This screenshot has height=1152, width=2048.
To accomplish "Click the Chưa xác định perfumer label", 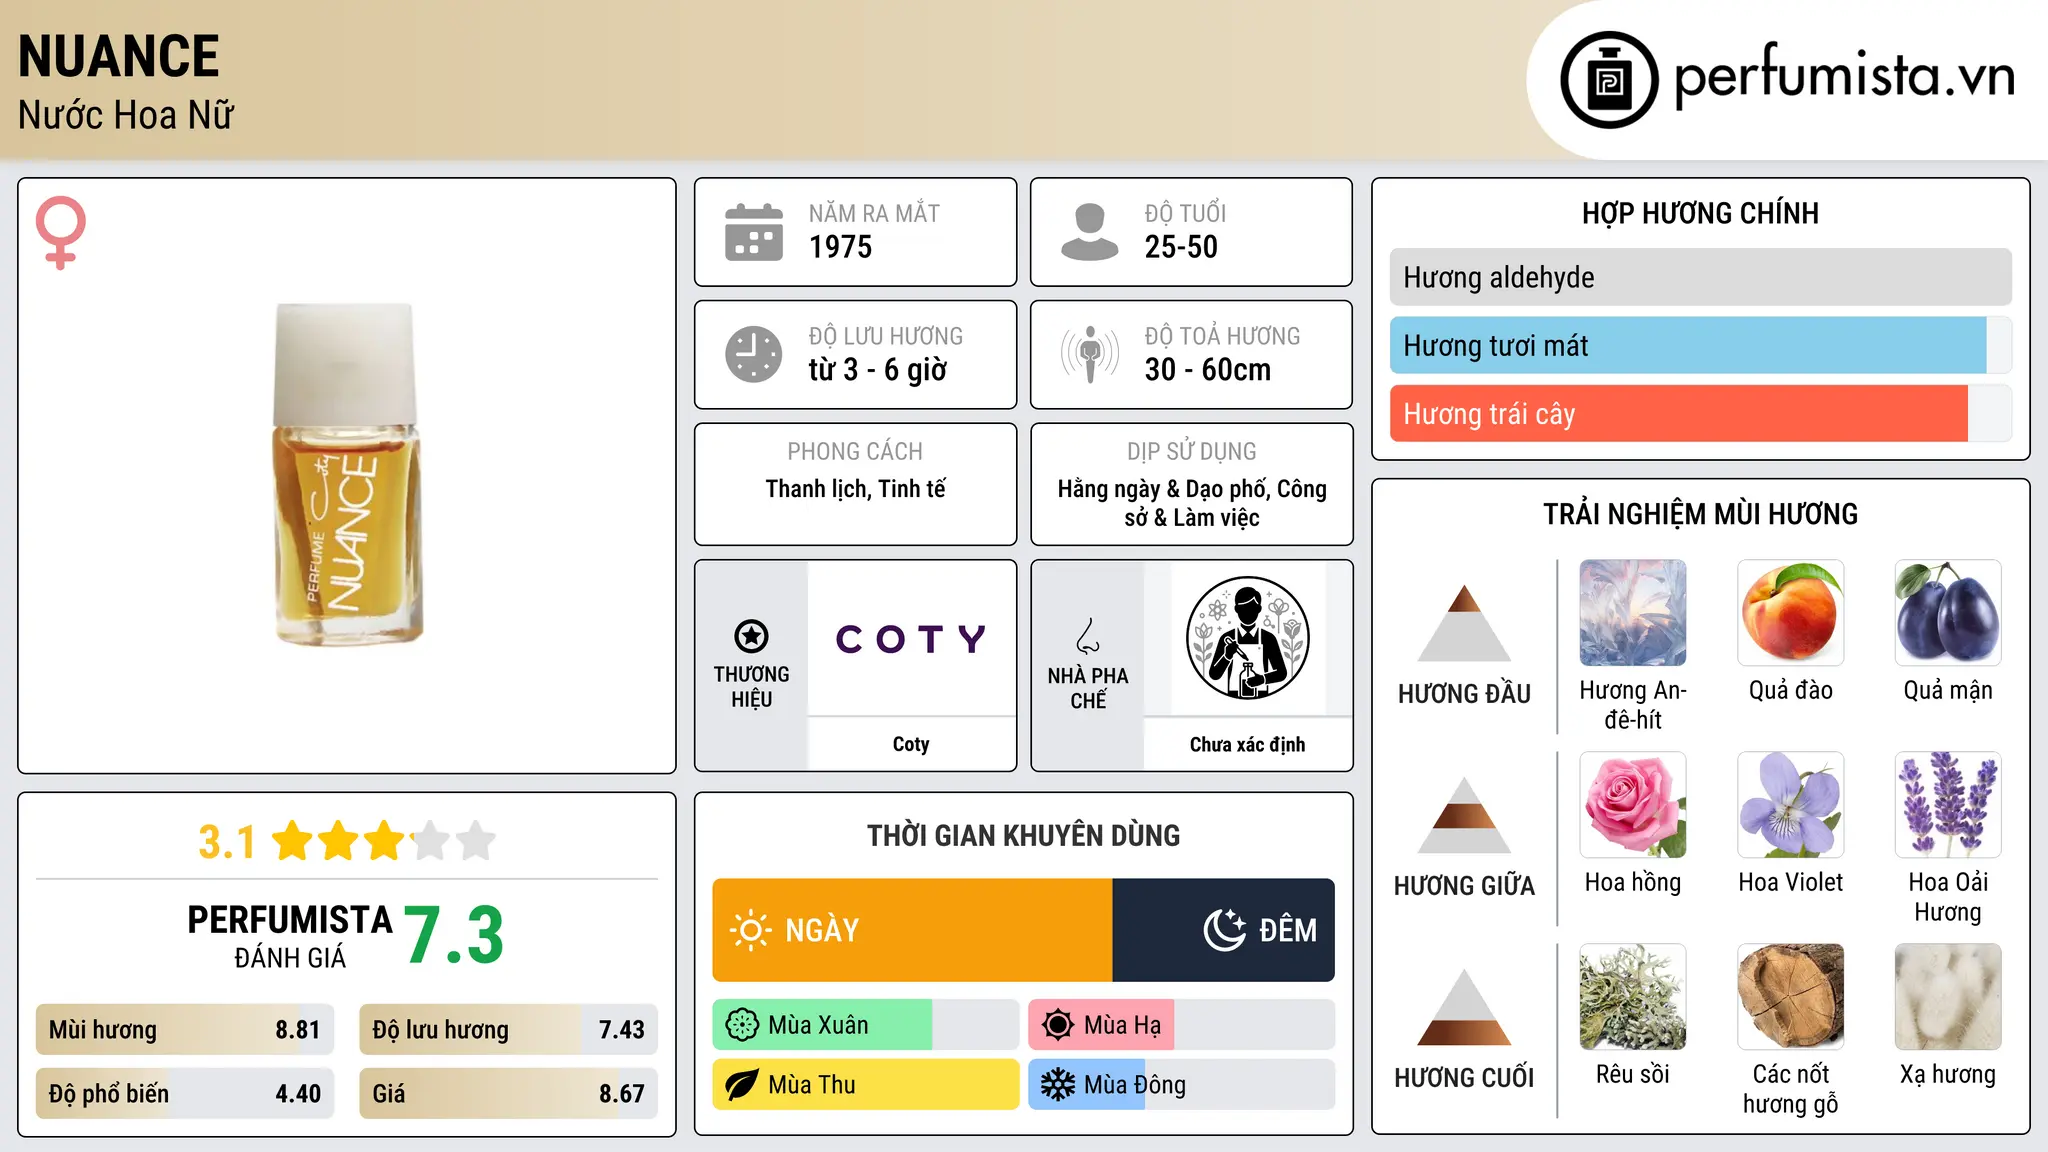I will pos(1247,744).
